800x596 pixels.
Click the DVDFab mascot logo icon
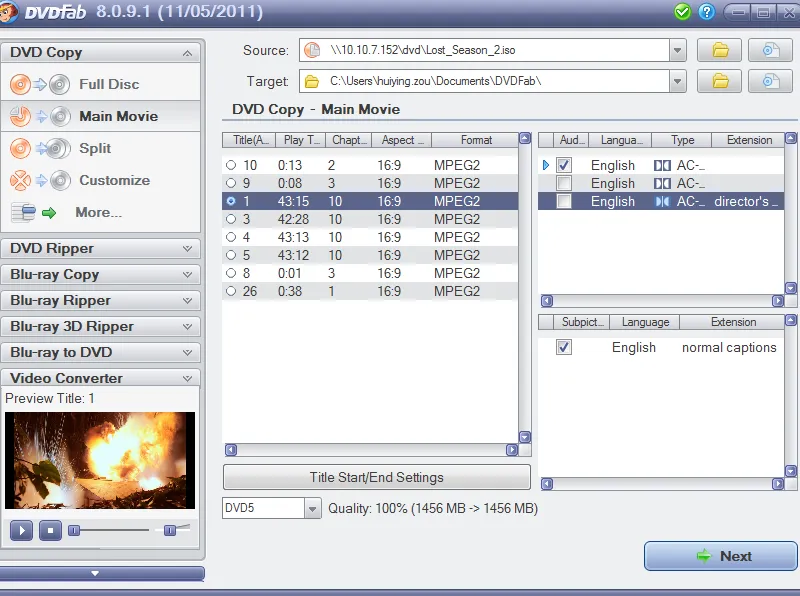pos(8,12)
